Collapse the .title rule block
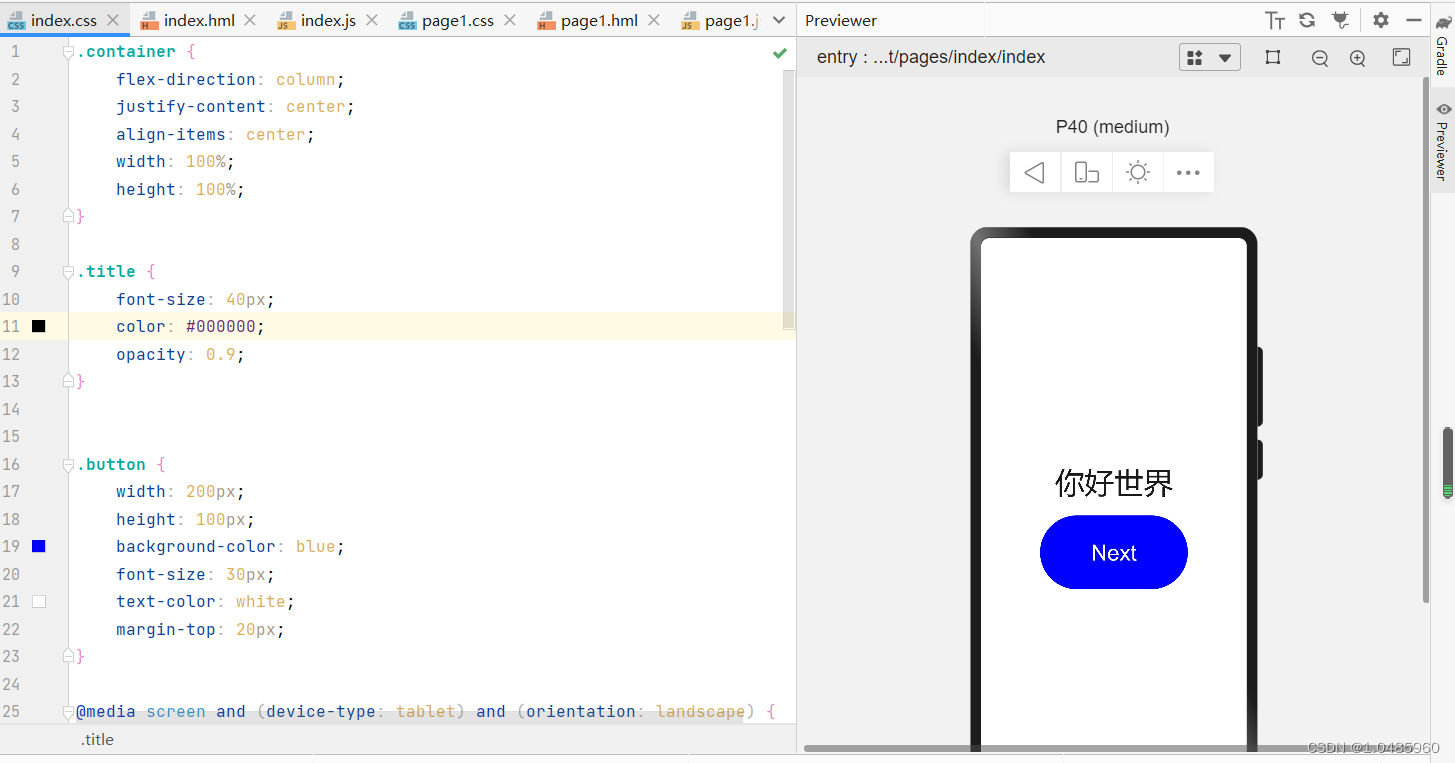The width and height of the screenshot is (1455, 763). pyautogui.click(x=68, y=272)
